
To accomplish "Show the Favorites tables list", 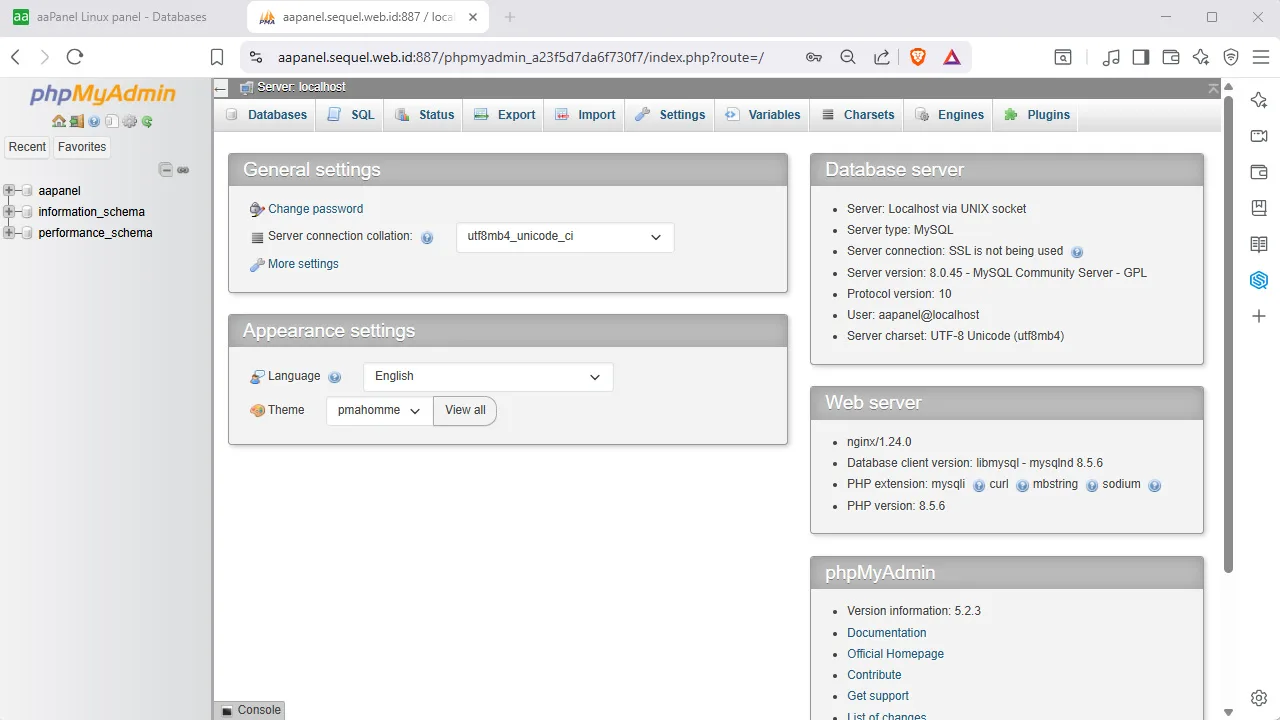I will click(82, 147).
